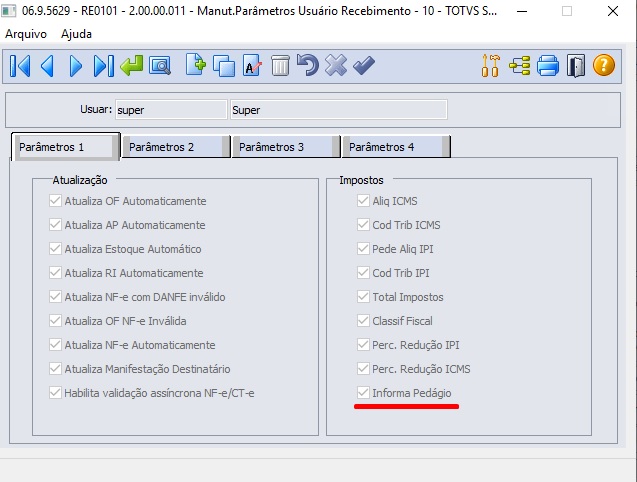637x482 pixels.
Task: Toggle the Total Impostos checkbox
Action: pos(363,297)
